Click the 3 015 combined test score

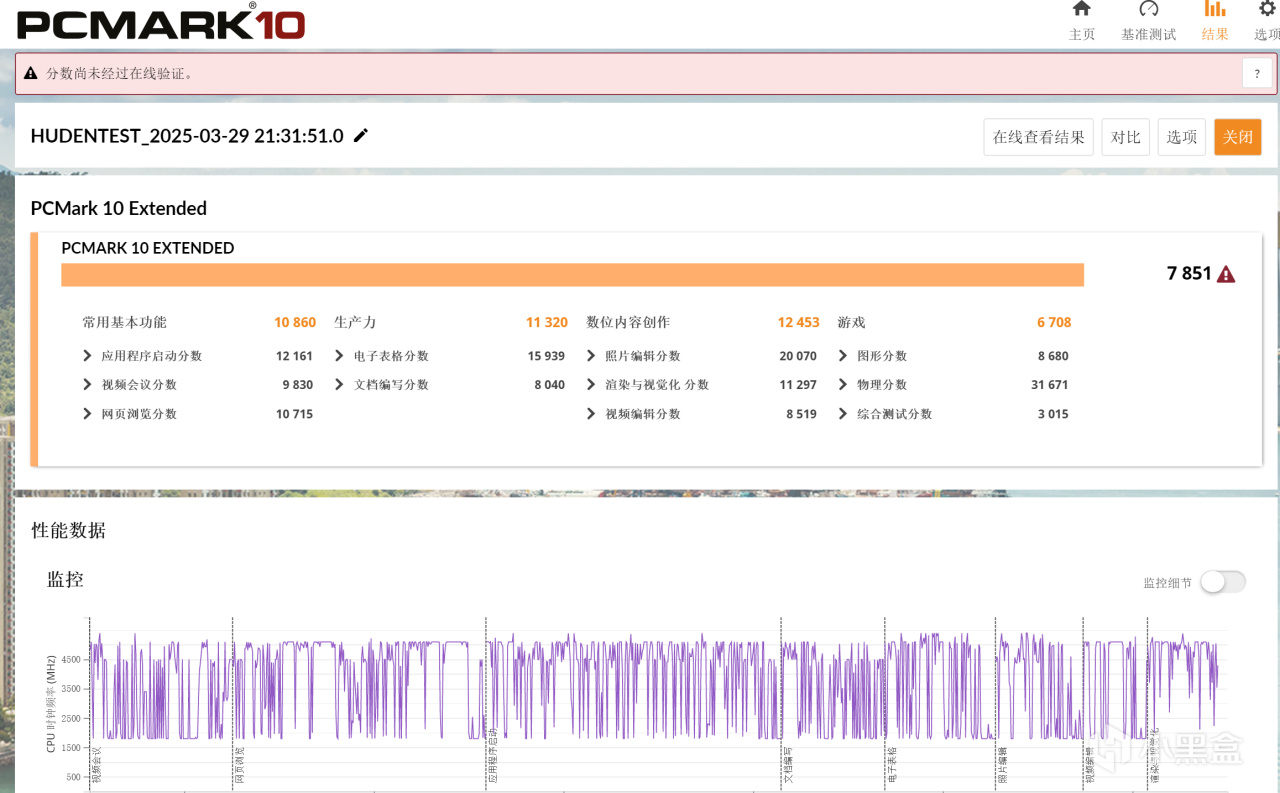click(x=1053, y=414)
